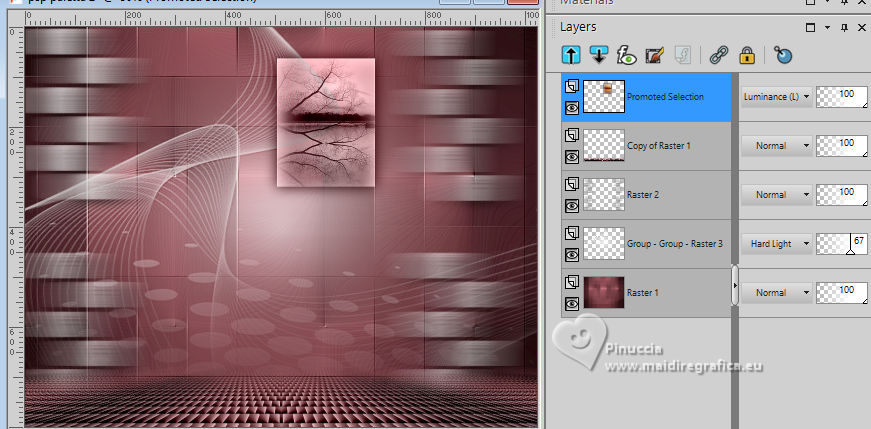The height and width of the screenshot is (429, 871).
Task: Open Luminance (L) blend mode dropdown
Action: click(x=777, y=97)
